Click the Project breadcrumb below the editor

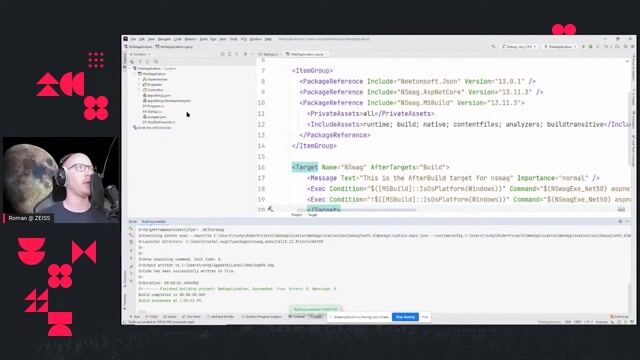(x=297, y=215)
